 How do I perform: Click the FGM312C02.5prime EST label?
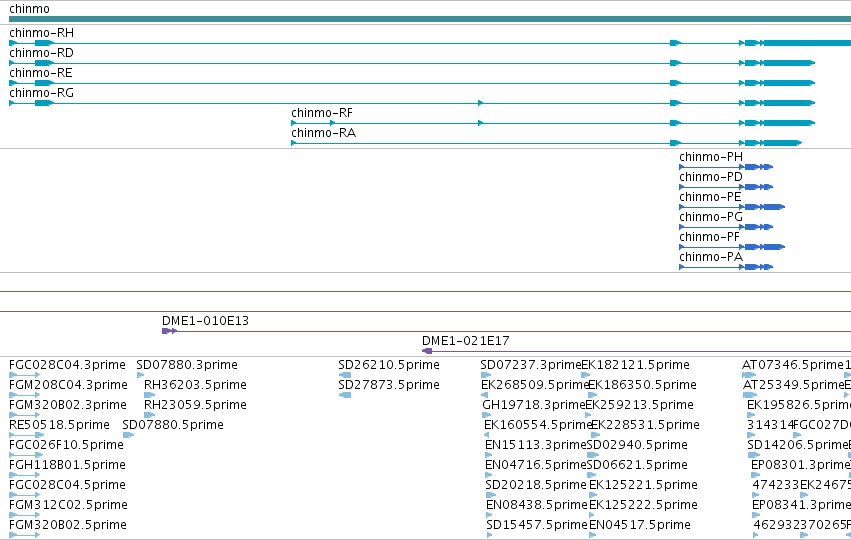pyautogui.click(x=68, y=506)
